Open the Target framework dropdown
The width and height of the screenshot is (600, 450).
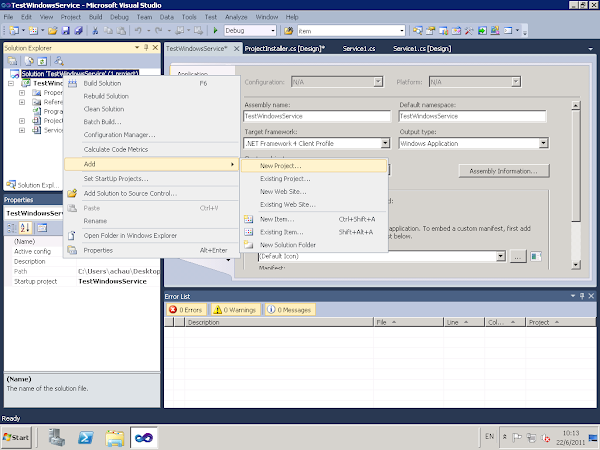click(x=385, y=143)
